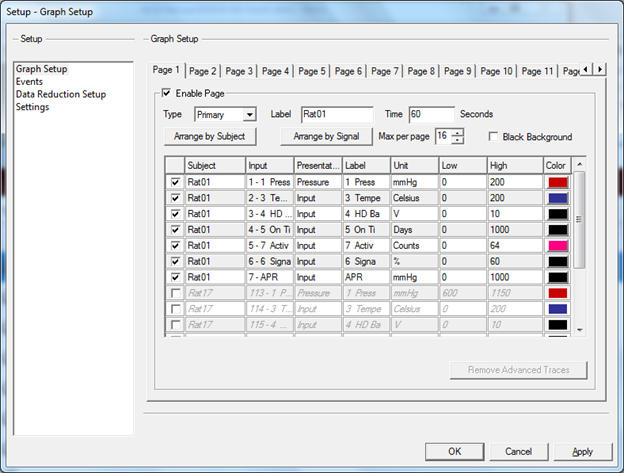Click the Label field containing Rat01
This screenshot has height=473, width=624.
(336, 114)
